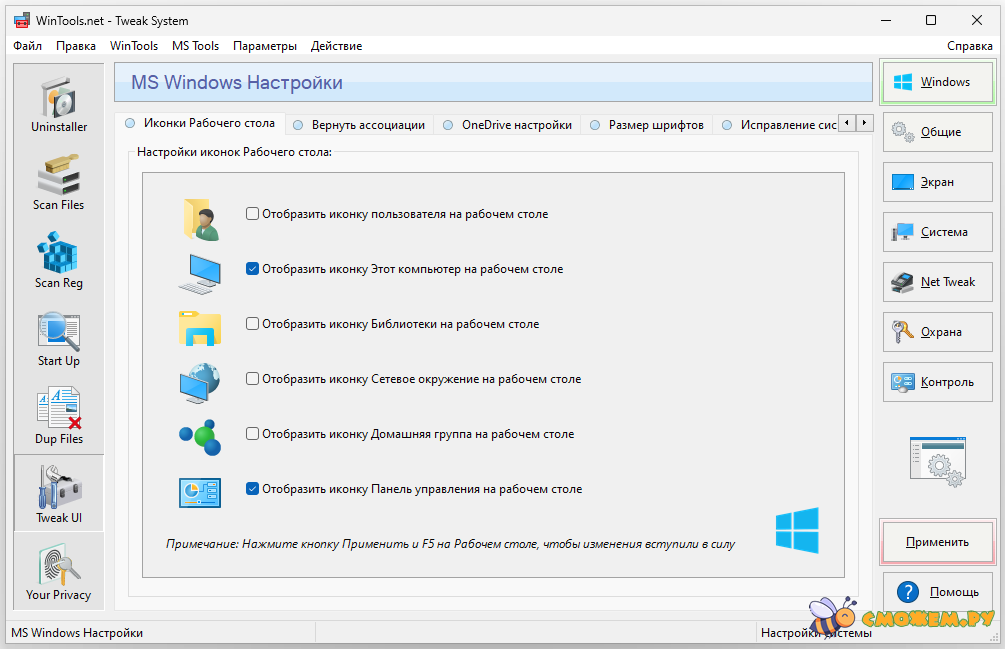The width and height of the screenshot is (1005, 649).
Task: Click the Libraries folder icon
Action: click(x=200, y=328)
